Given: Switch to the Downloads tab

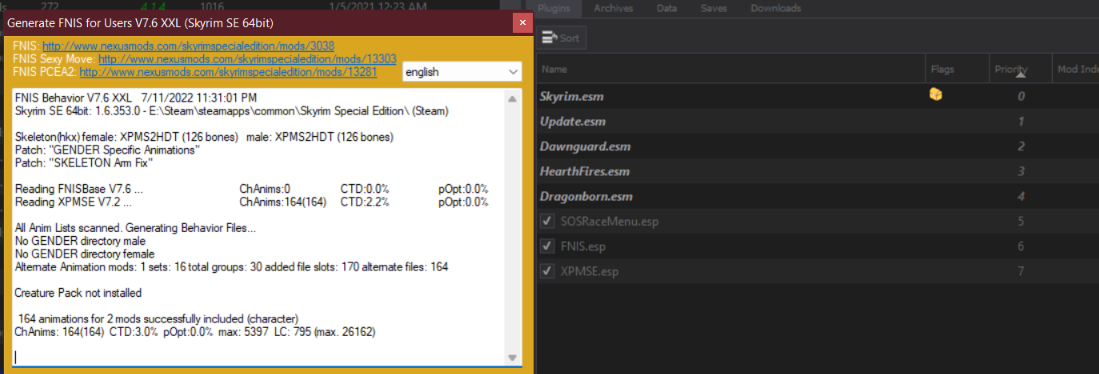Looking at the screenshot, I should 775,8.
